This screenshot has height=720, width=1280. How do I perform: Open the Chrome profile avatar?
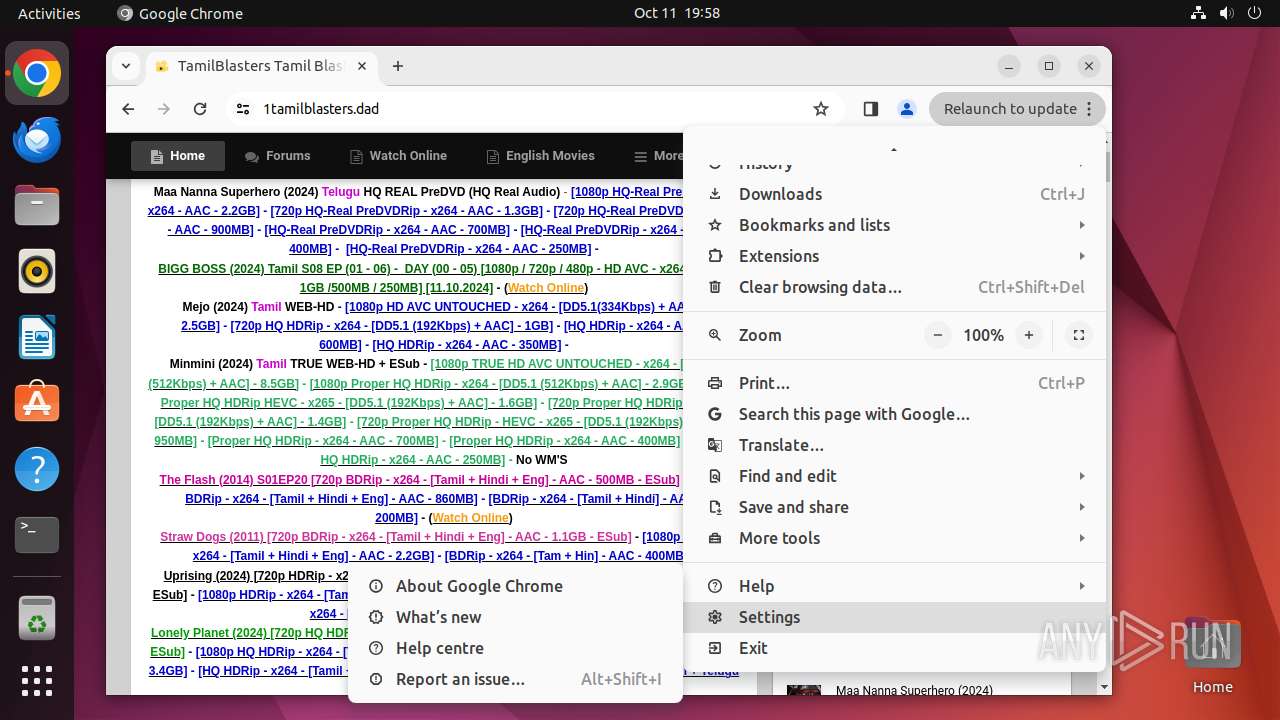[x=907, y=109]
